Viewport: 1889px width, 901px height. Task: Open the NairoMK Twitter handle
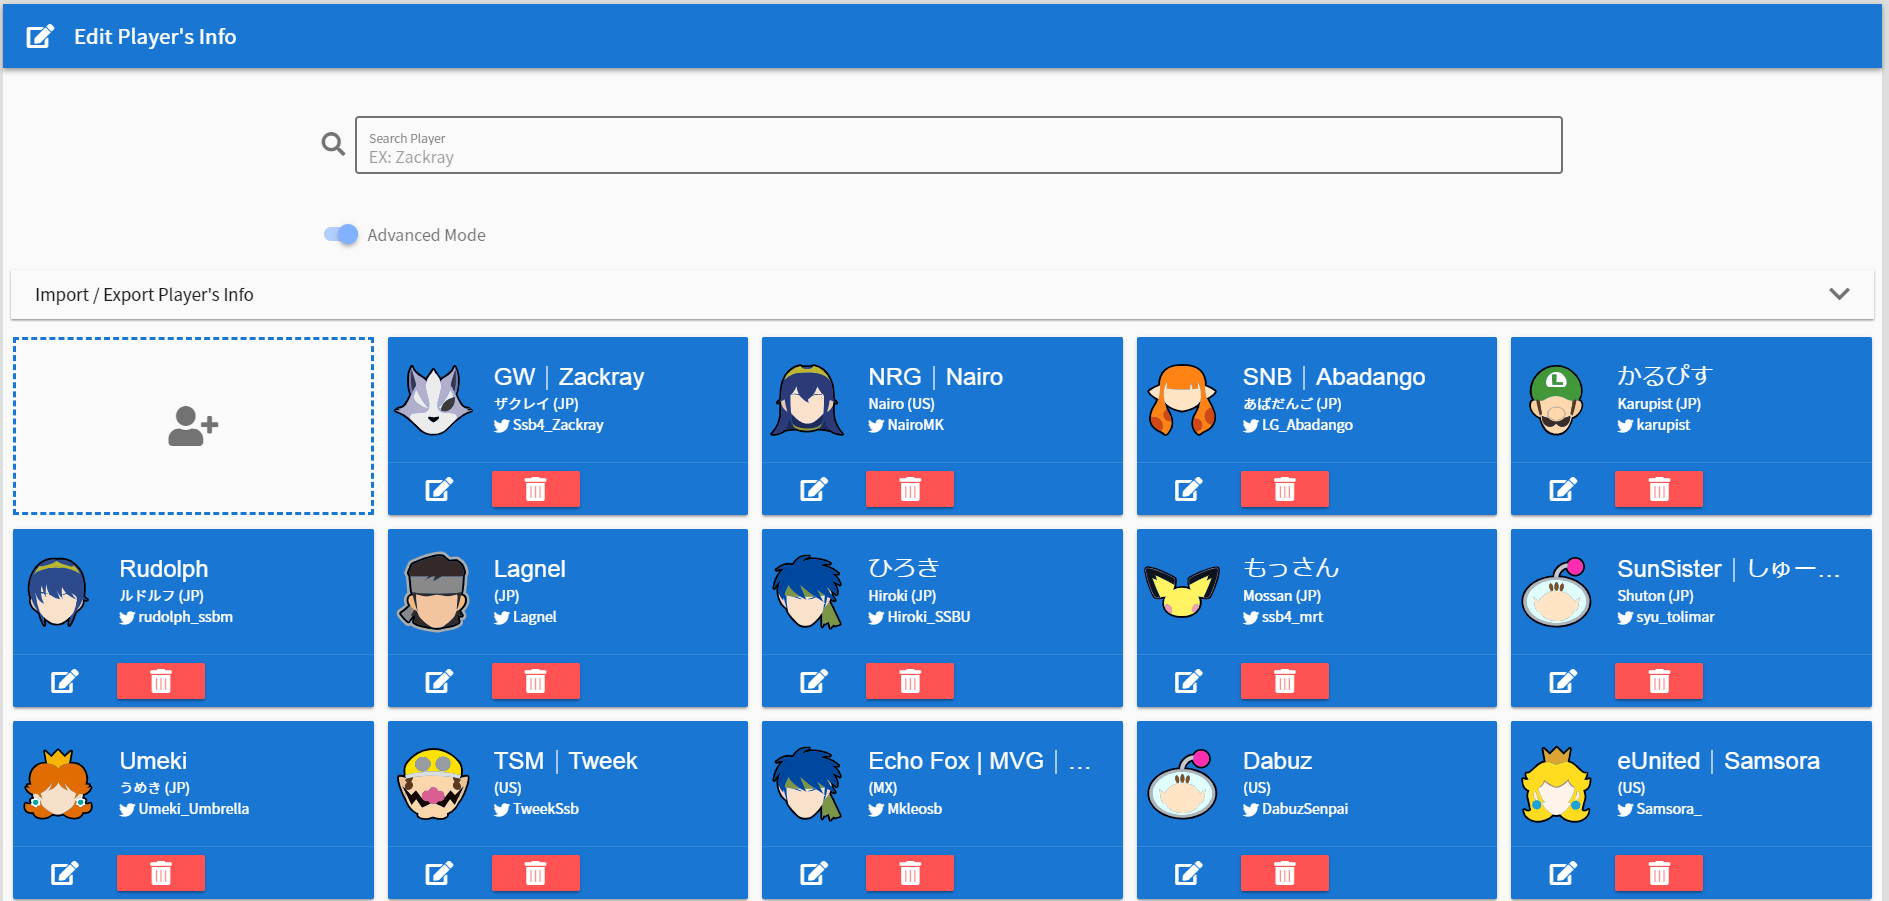906,425
